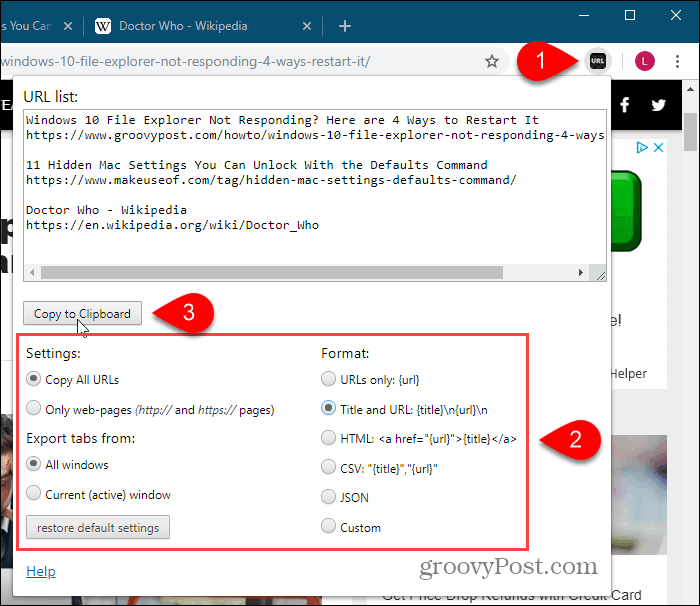
Task: Select the JSON format option
Action: [328, 497]
